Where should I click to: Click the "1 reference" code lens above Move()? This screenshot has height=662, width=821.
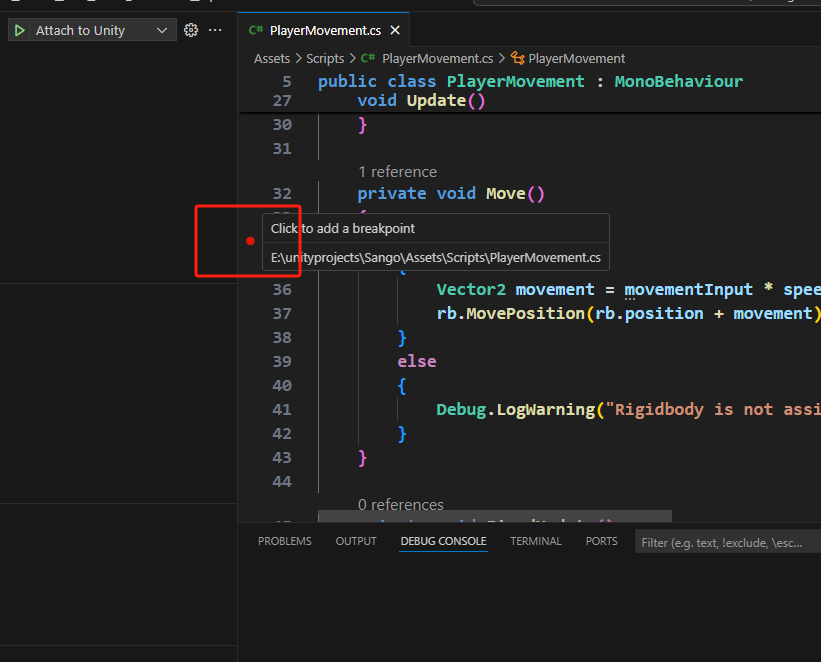coord(397,171)
